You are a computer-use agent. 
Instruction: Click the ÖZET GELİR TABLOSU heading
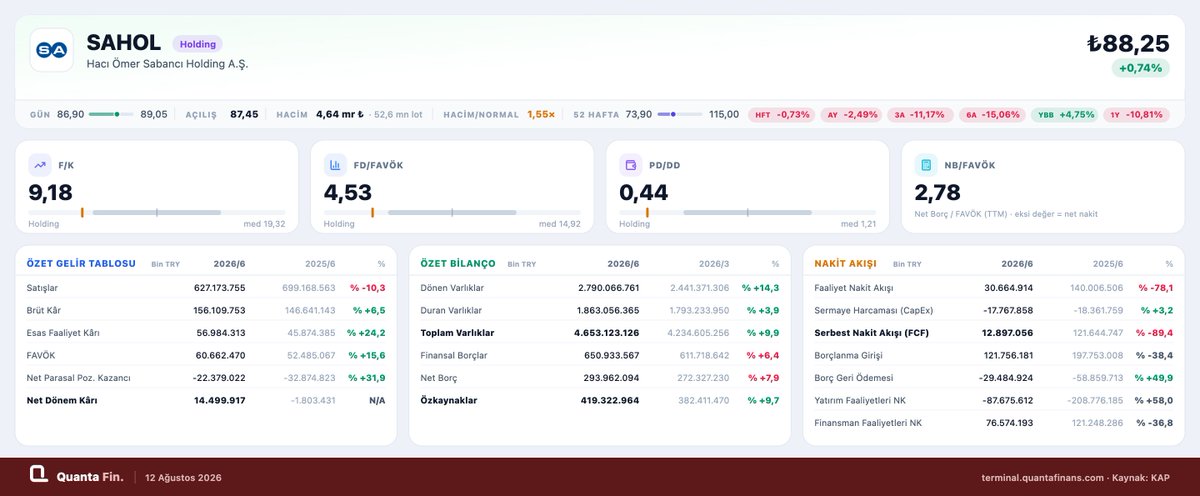pos(79,263)
